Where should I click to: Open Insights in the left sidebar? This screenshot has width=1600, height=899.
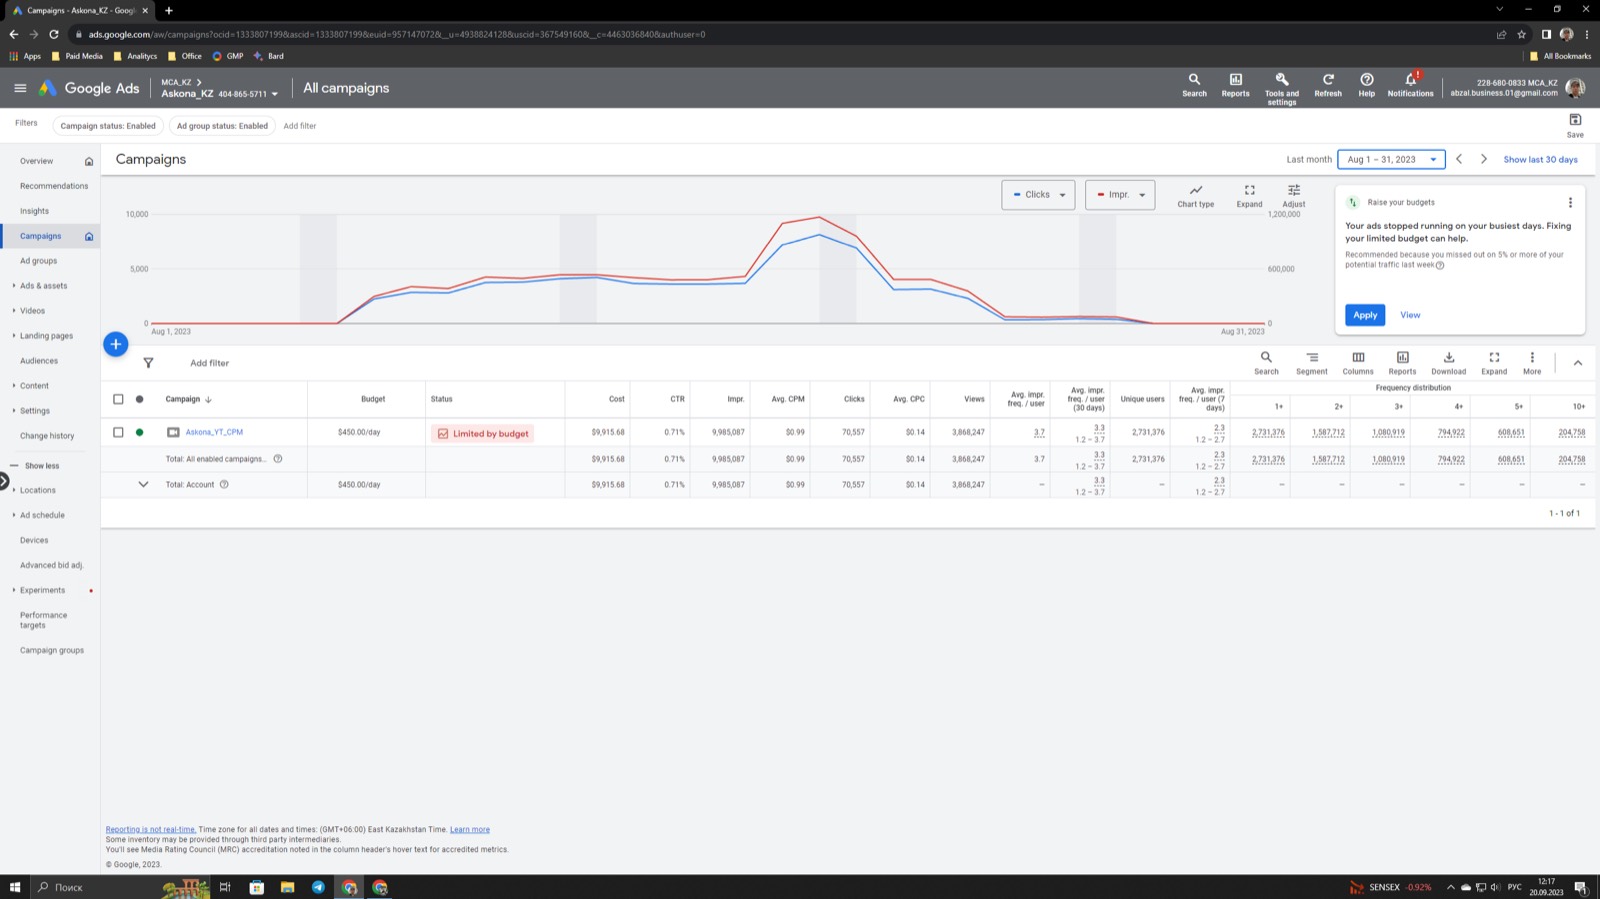tap(34, 211)
